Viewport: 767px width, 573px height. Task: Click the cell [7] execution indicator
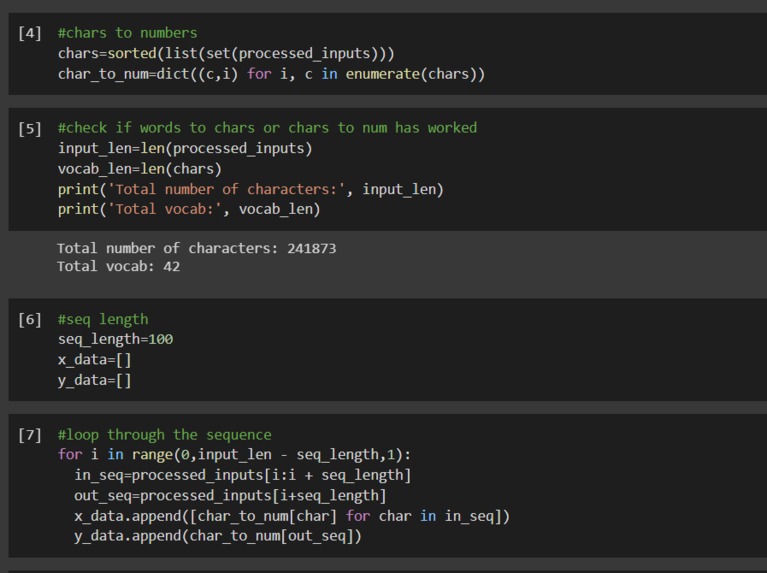tap(30, 435)
